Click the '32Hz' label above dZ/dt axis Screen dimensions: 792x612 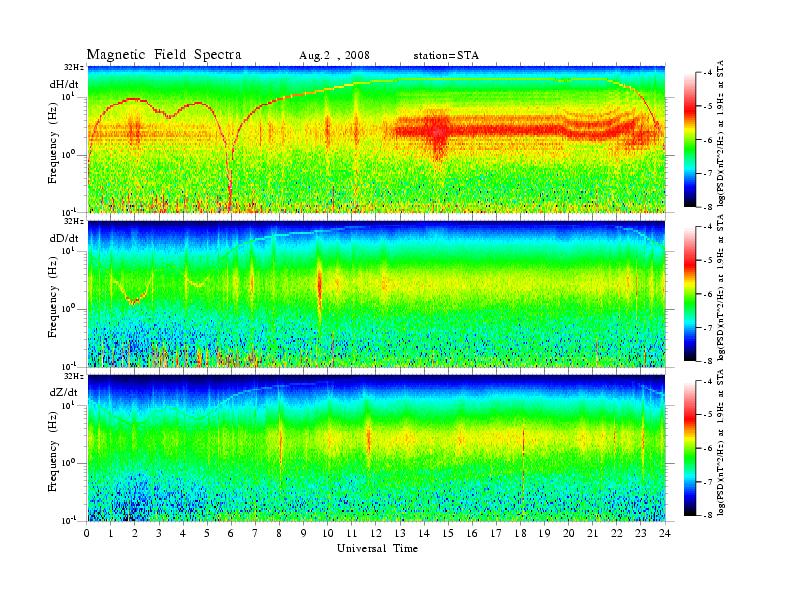tap(74, 376)
